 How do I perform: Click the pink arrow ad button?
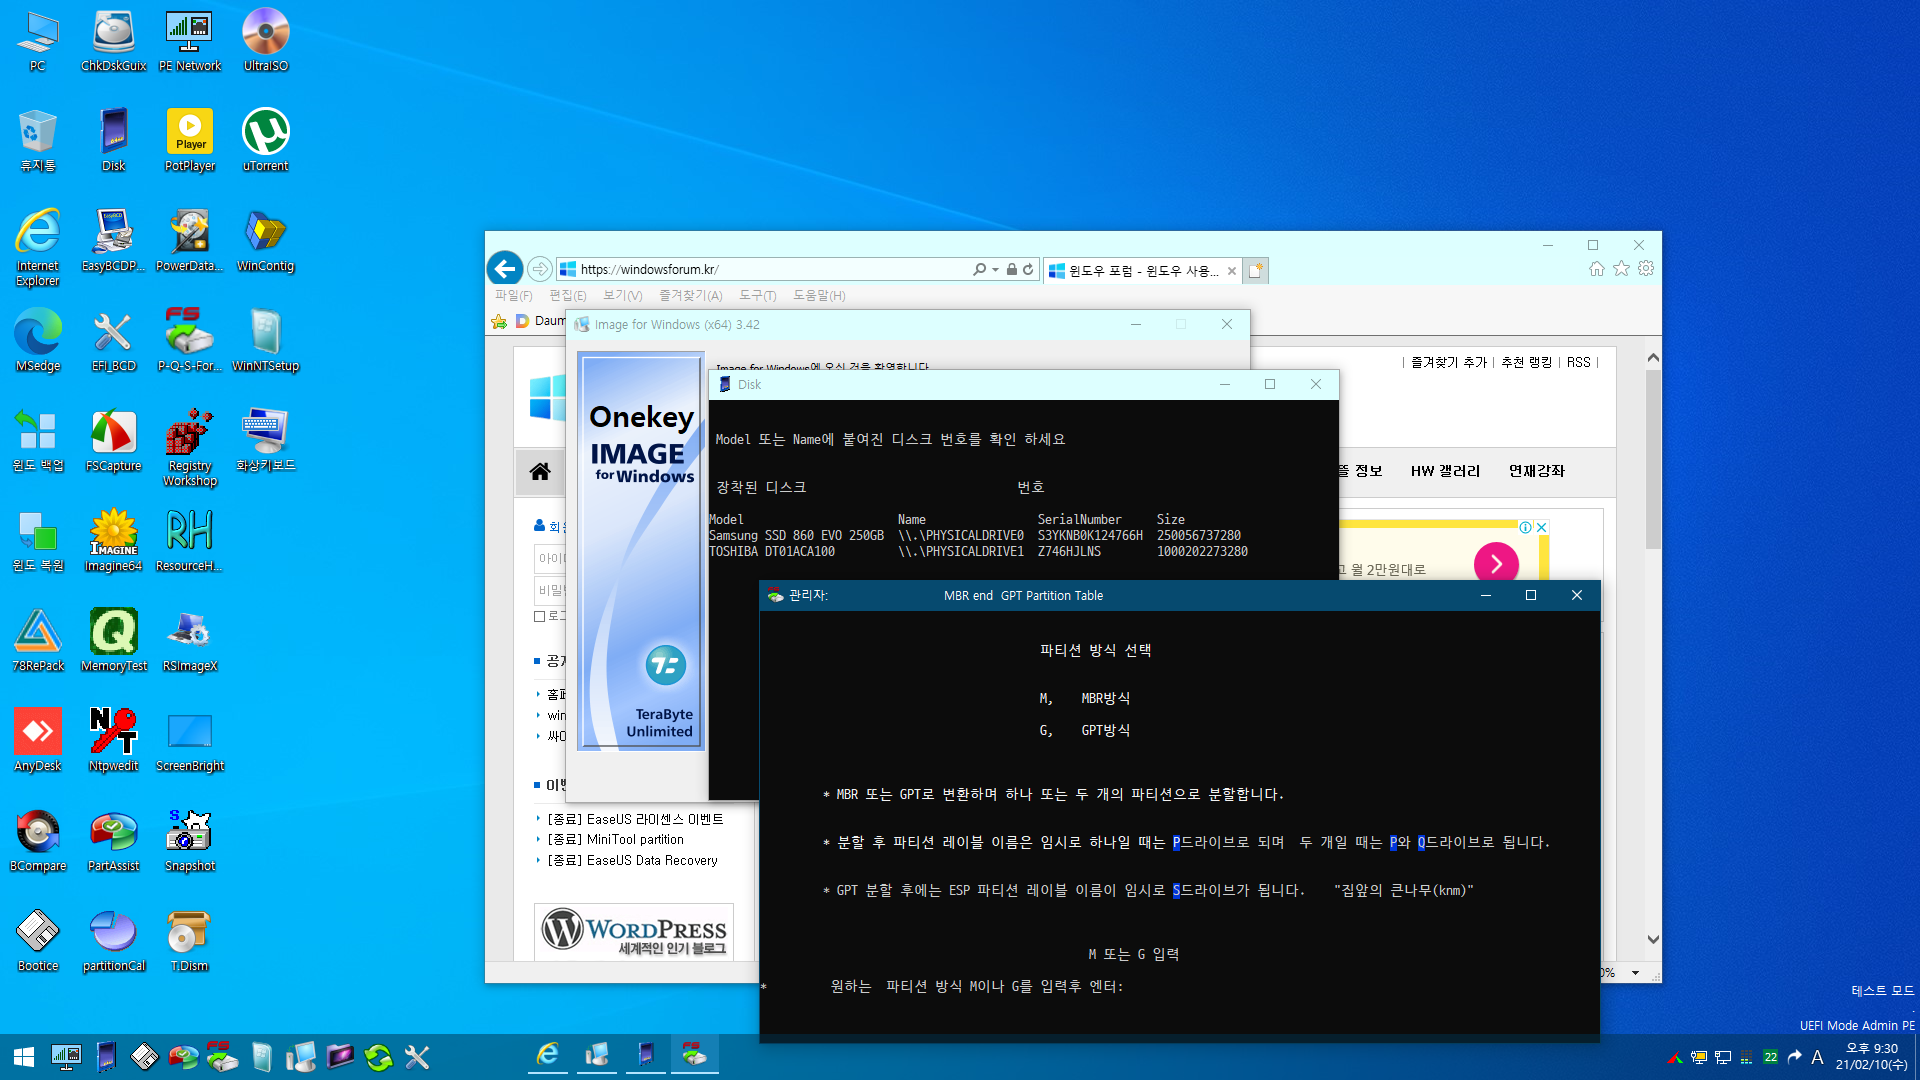point(1496,564)
